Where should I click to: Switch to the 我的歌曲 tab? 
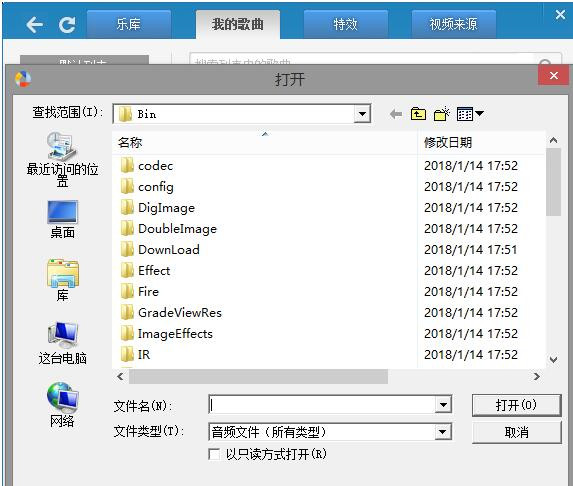tap(238, 24)
